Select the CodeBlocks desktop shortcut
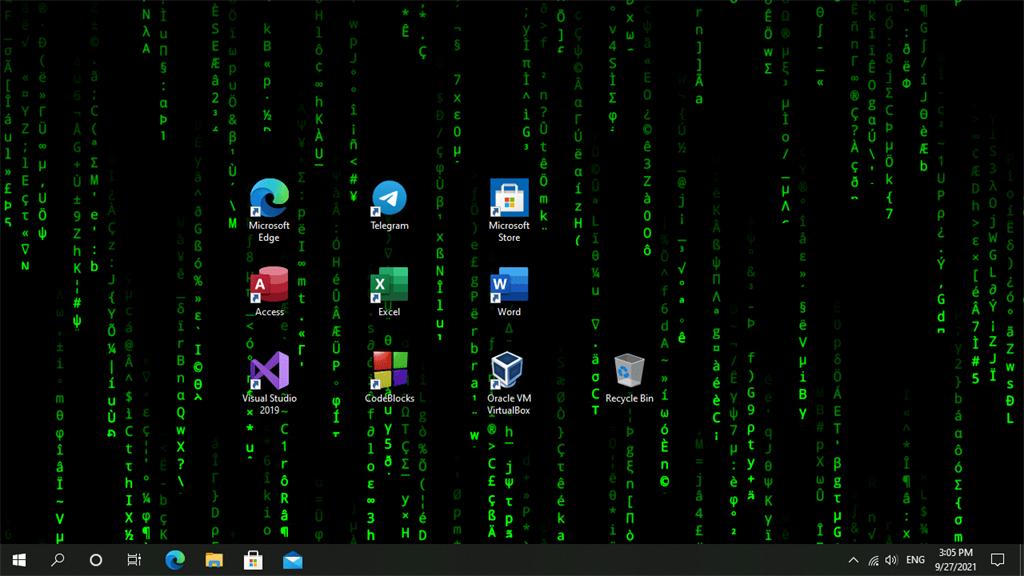This screenshot has height=576, width=1024. click(x=389, y=377)
